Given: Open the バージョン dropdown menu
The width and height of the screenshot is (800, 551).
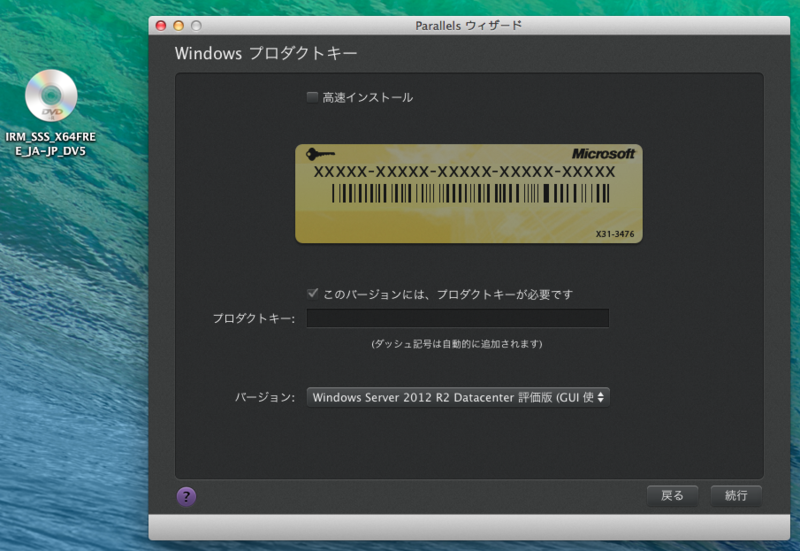Looking at the screenshot, I should click(x=458, y=397).
